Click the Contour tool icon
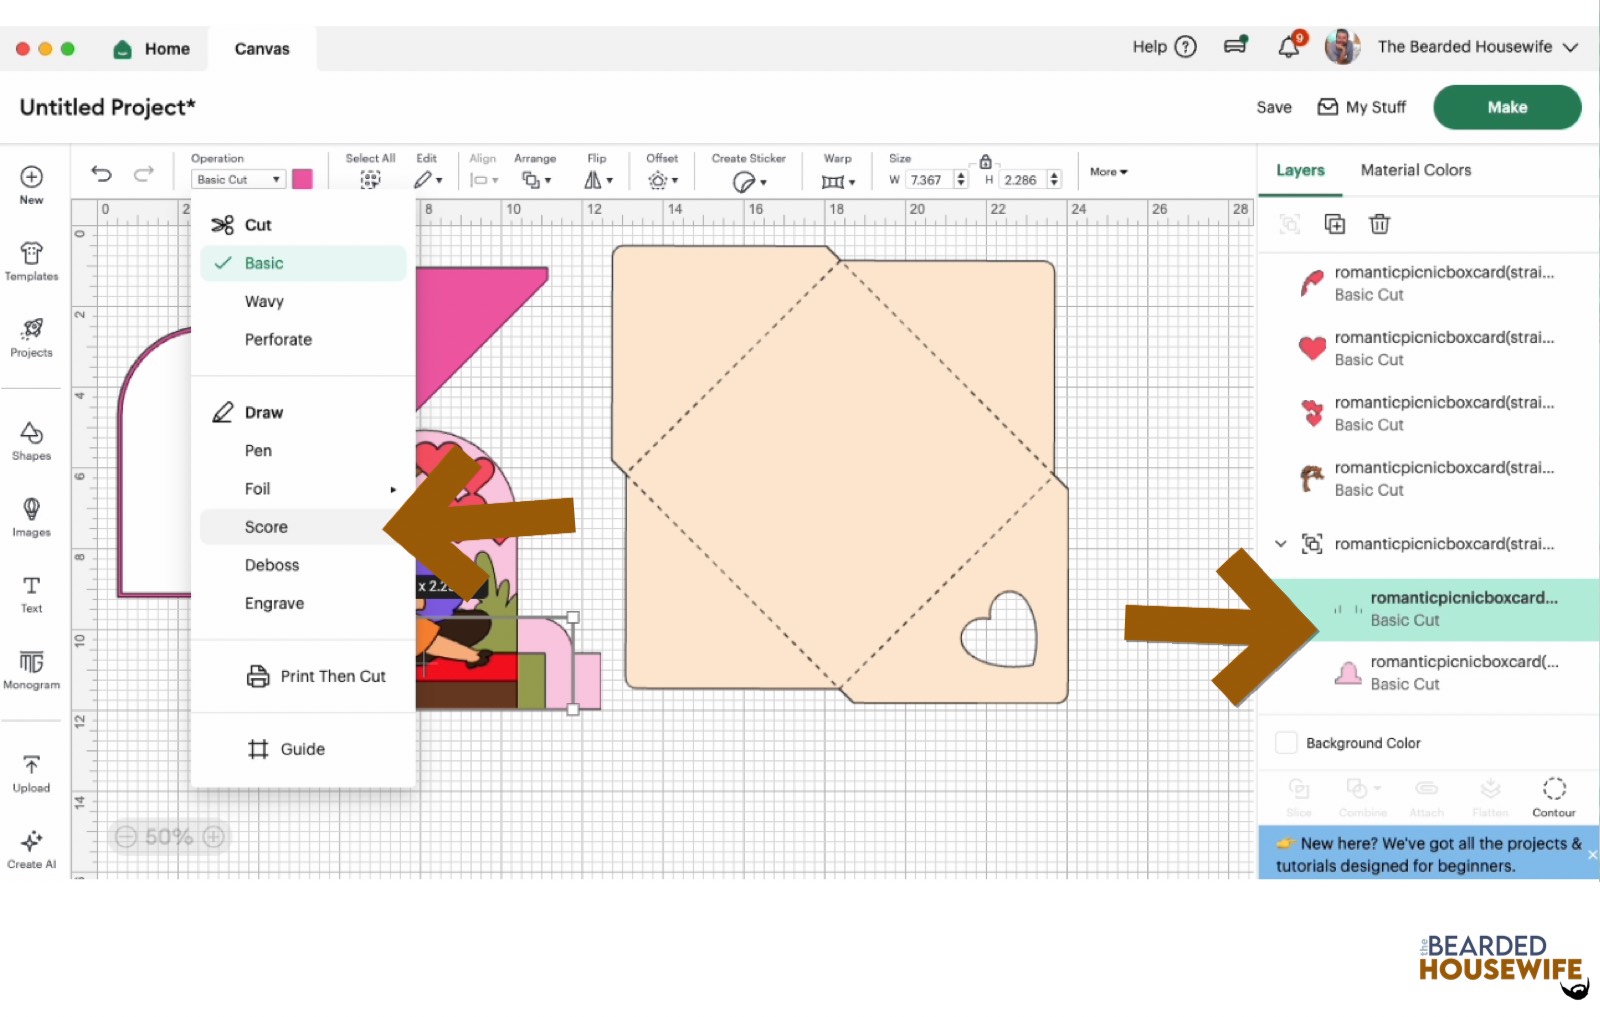This screenshot has width=1600, height=1017. [x=1553, y=796]
